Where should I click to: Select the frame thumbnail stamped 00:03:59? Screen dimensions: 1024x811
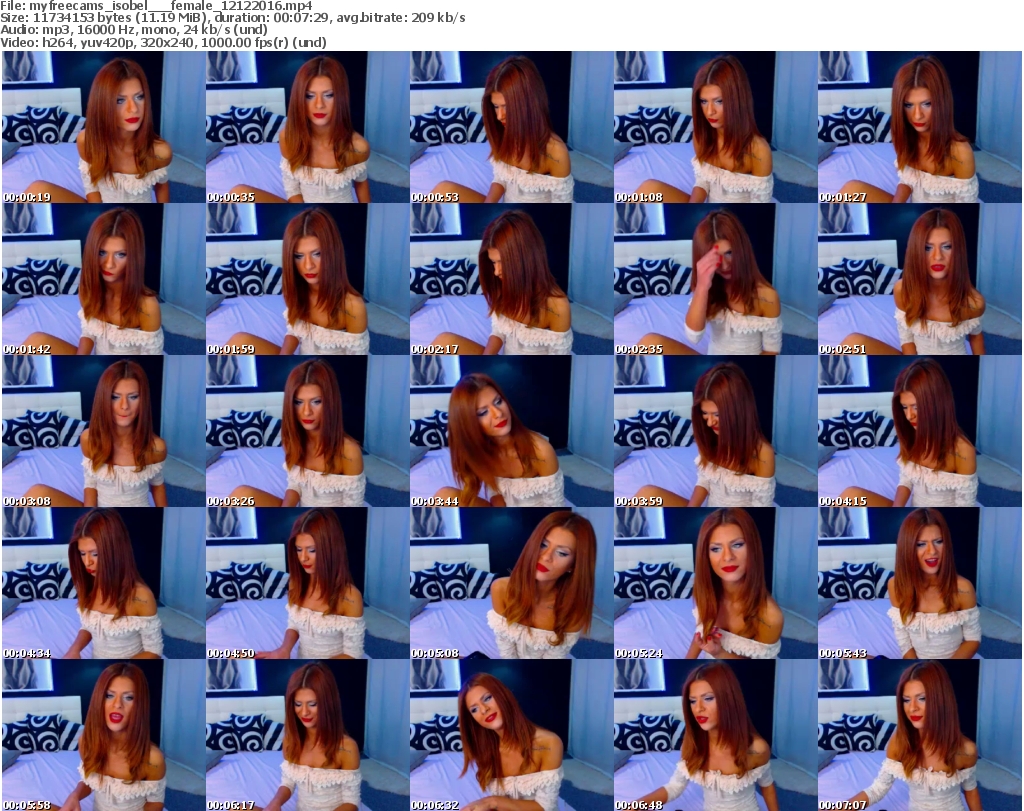point(715,431)
